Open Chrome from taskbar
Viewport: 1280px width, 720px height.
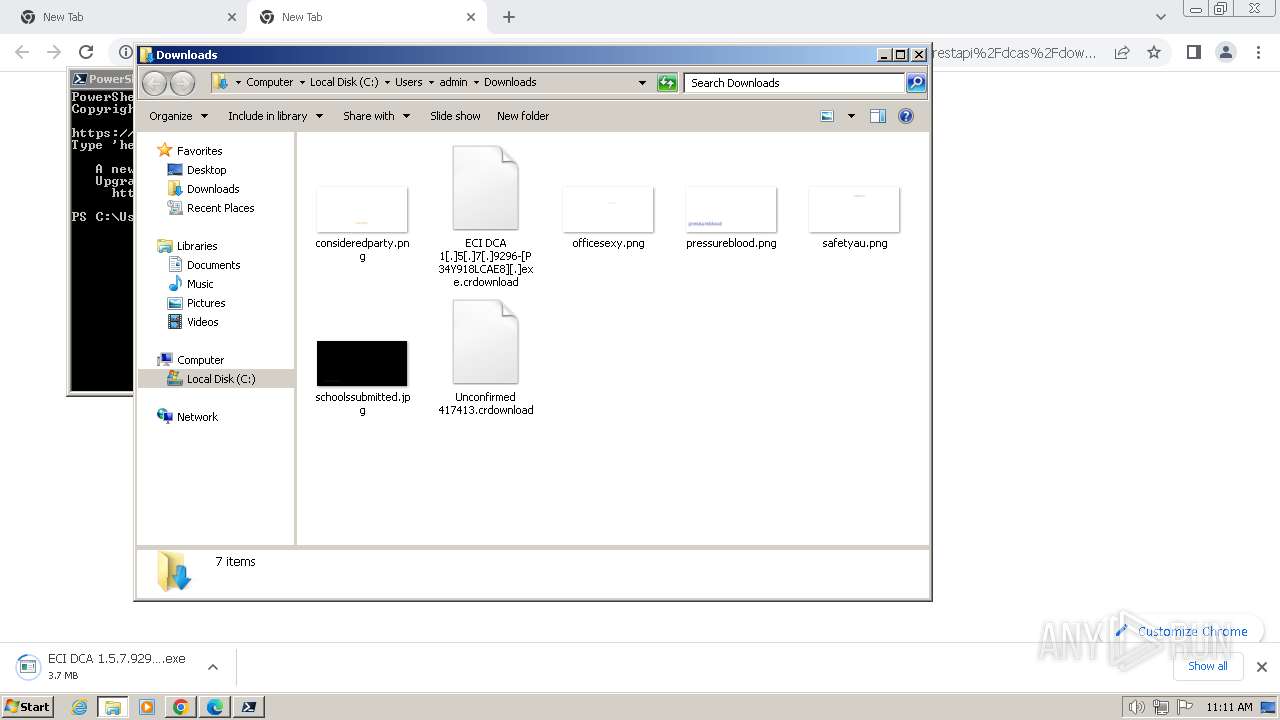181,707
